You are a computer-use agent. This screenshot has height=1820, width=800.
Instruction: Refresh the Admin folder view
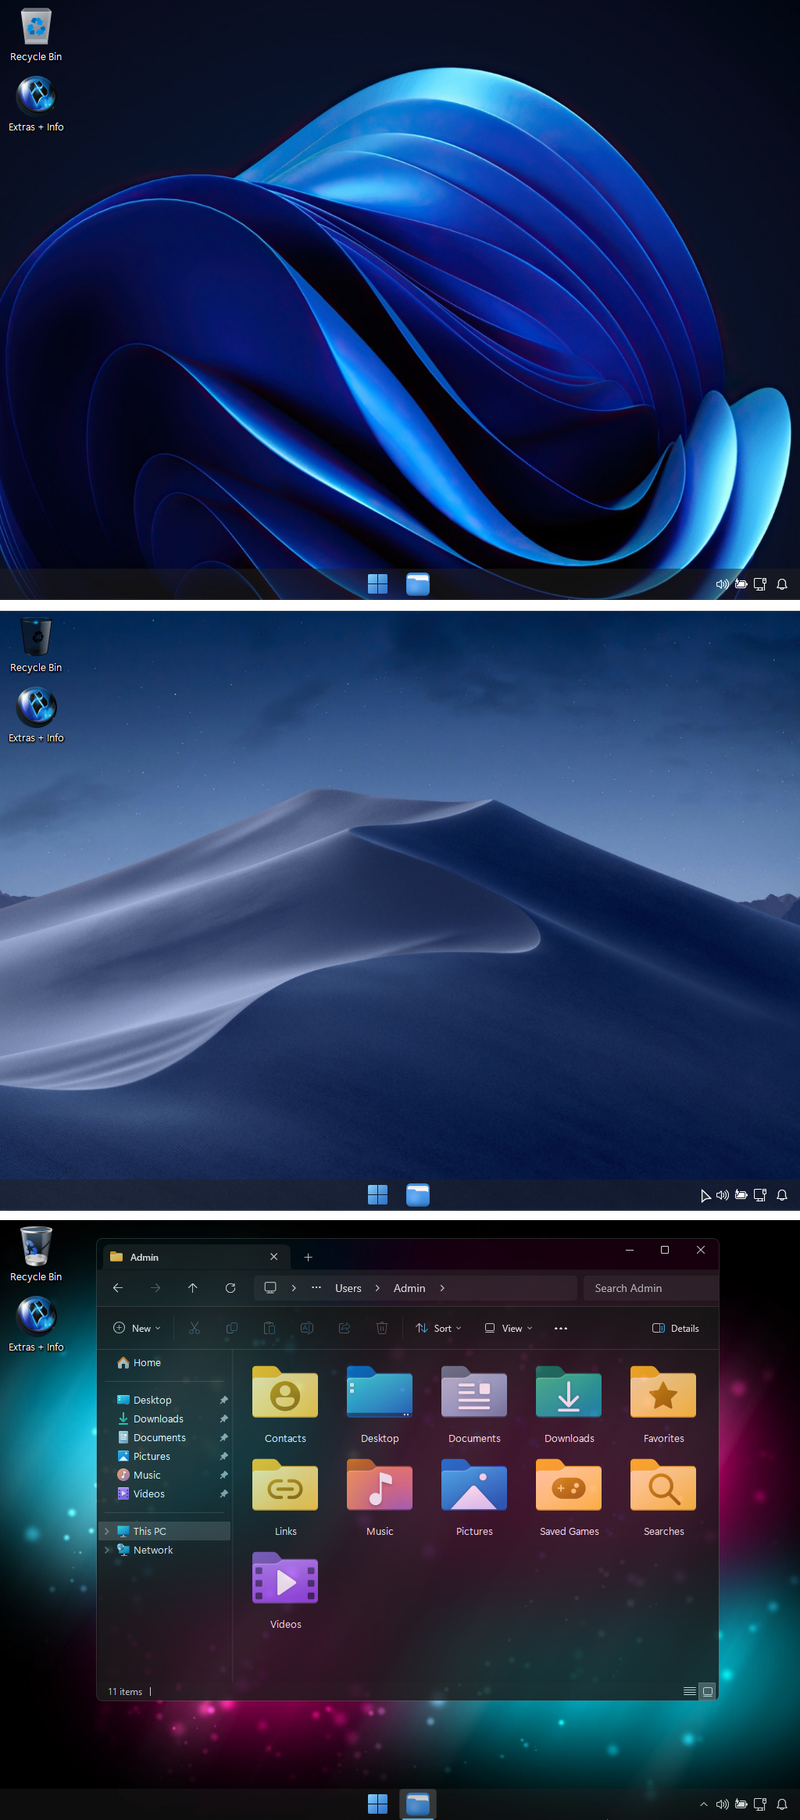(x=230, y=1288)
